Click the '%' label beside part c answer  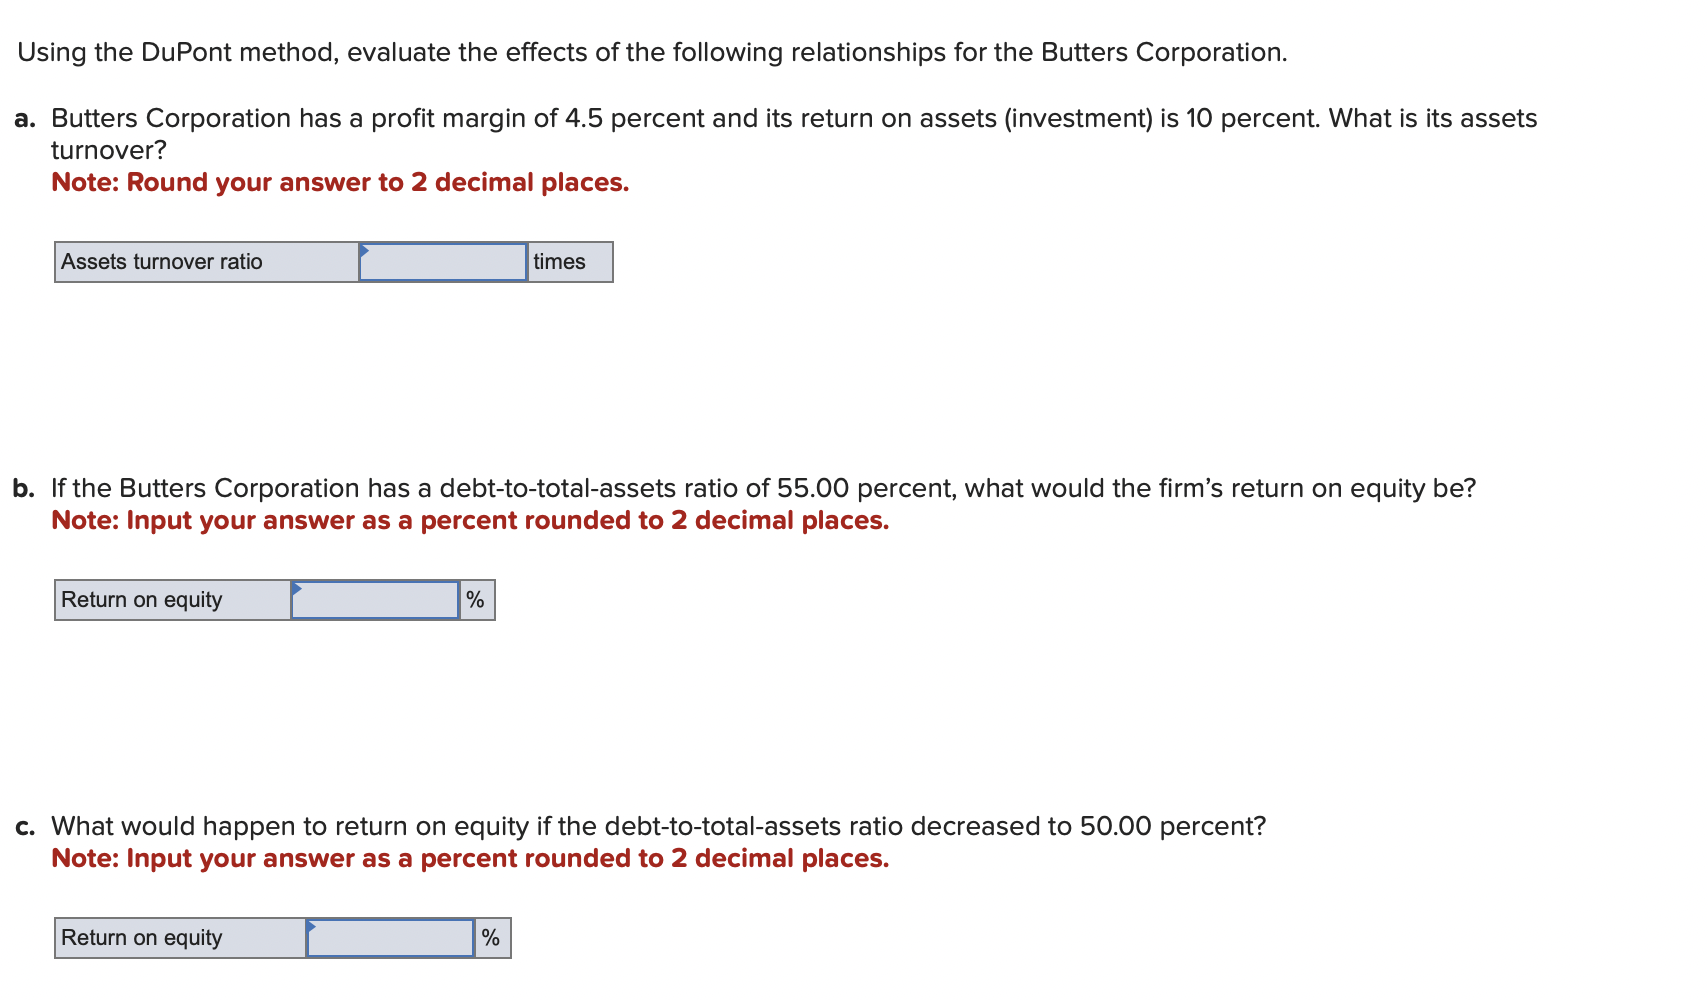click(490, 937)
